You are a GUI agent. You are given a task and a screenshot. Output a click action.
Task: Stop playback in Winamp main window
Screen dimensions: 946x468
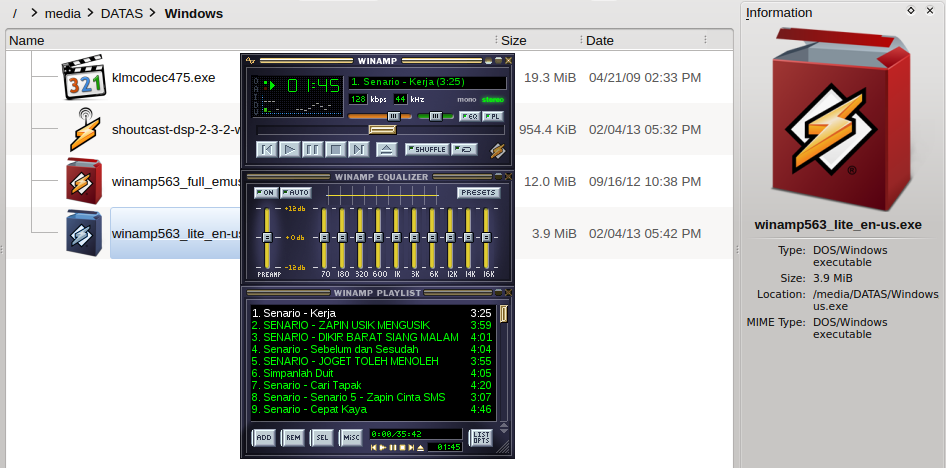(x=335, y=149)
